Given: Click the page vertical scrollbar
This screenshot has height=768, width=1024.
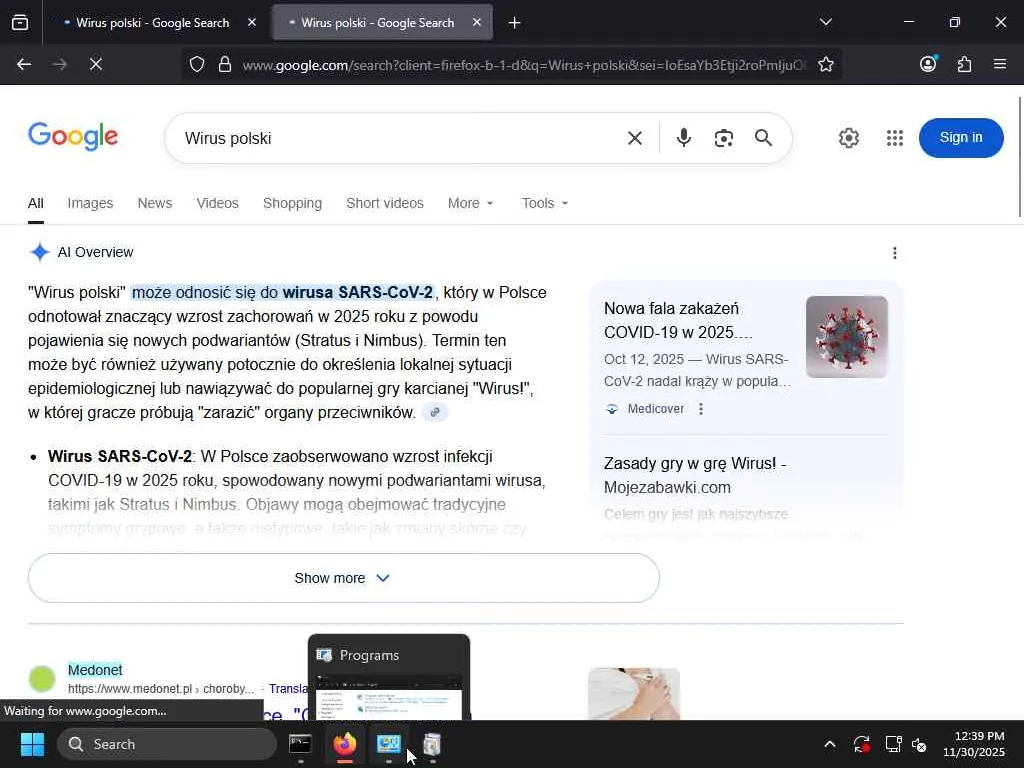Looking at the screenshot, I should (1020, 157).
